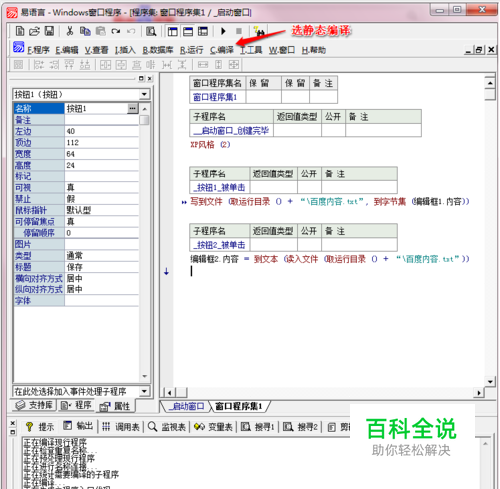Click the Copy toolbar icon
The image size is (500, 489).
pos(85,31)
